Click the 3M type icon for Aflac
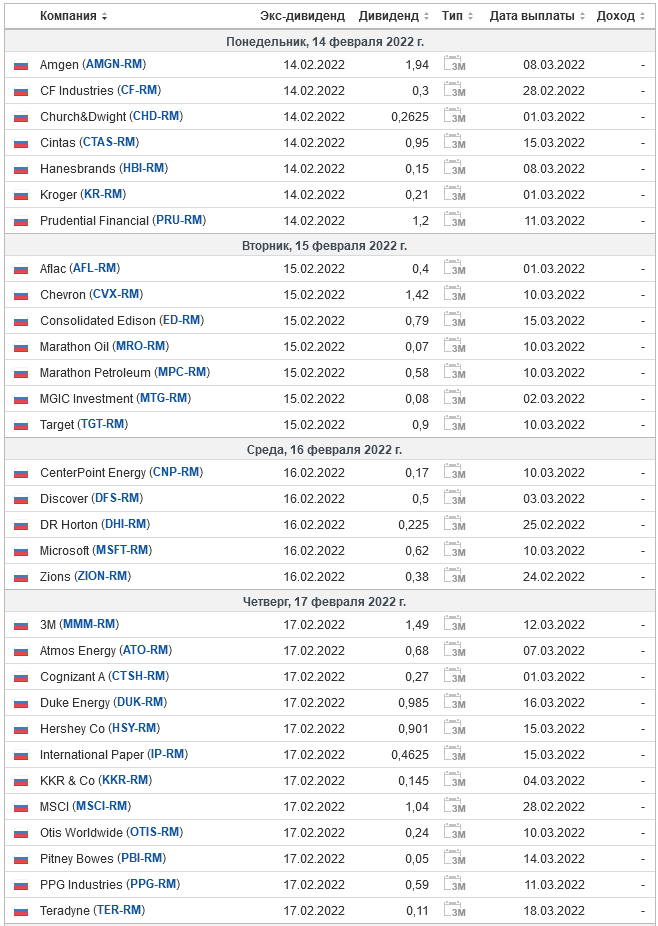The width and height of the screenshot is (658, 926). [x=454, y=269]
